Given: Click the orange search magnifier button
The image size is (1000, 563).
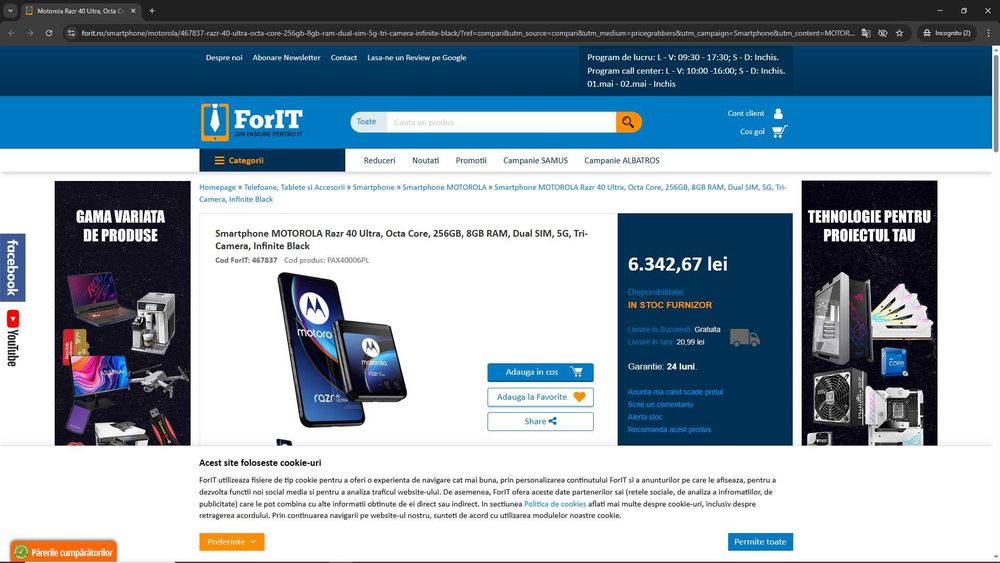Looking at the screenshot, I should pos(628,122).
